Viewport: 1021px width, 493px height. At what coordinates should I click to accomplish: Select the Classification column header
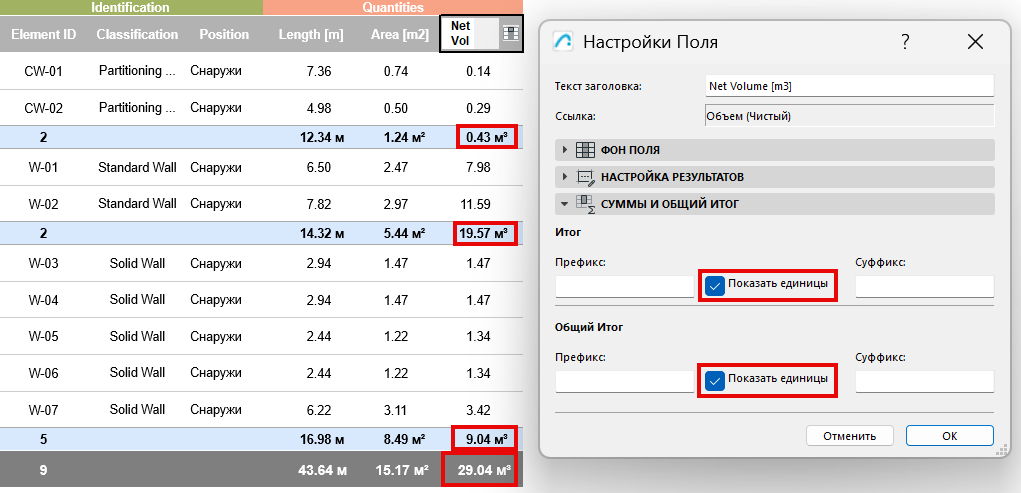(x=137, y=34)
